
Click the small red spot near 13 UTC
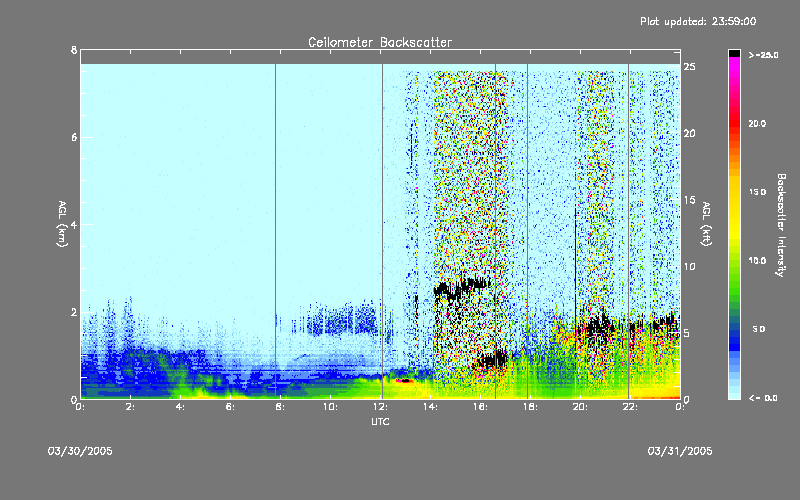pyautogui.click(x=405, y=381)
